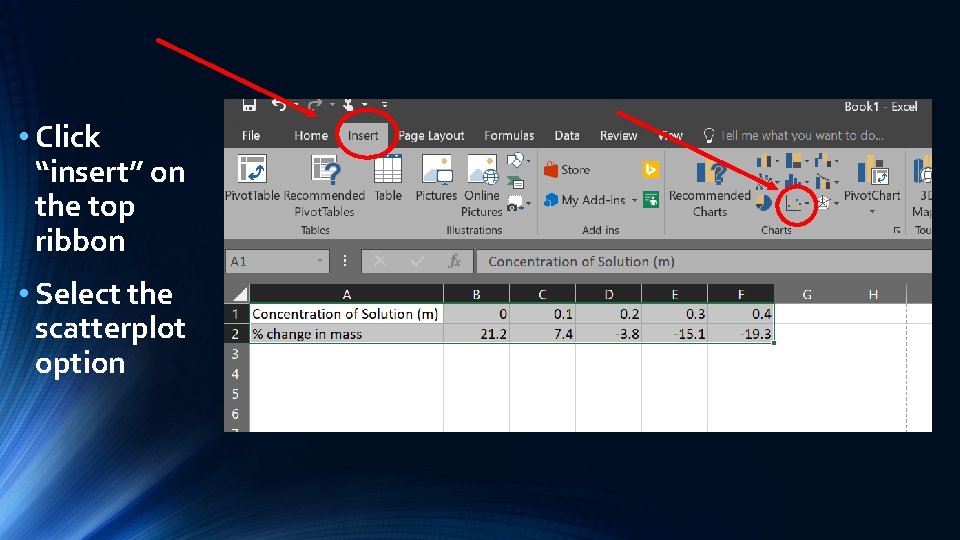The height and width of the screenshot is (540, 960).
Task: Select the Insert ribbon tab
Action: (363, 135)
